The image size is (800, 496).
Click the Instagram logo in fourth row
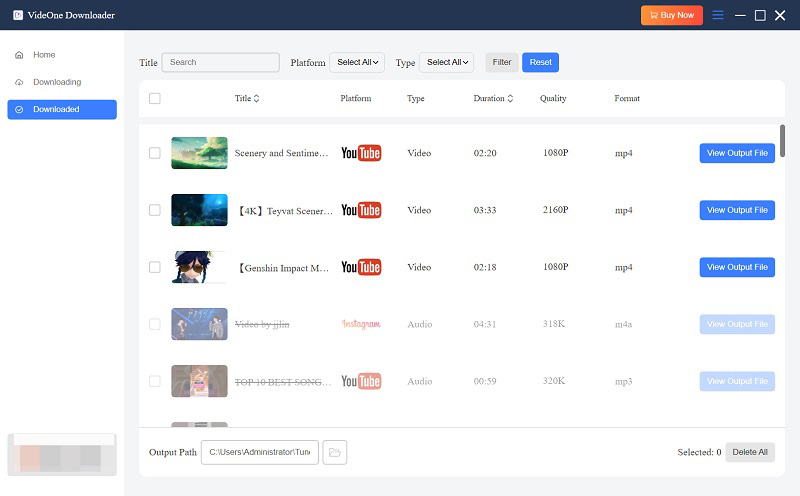click(360, 324)
